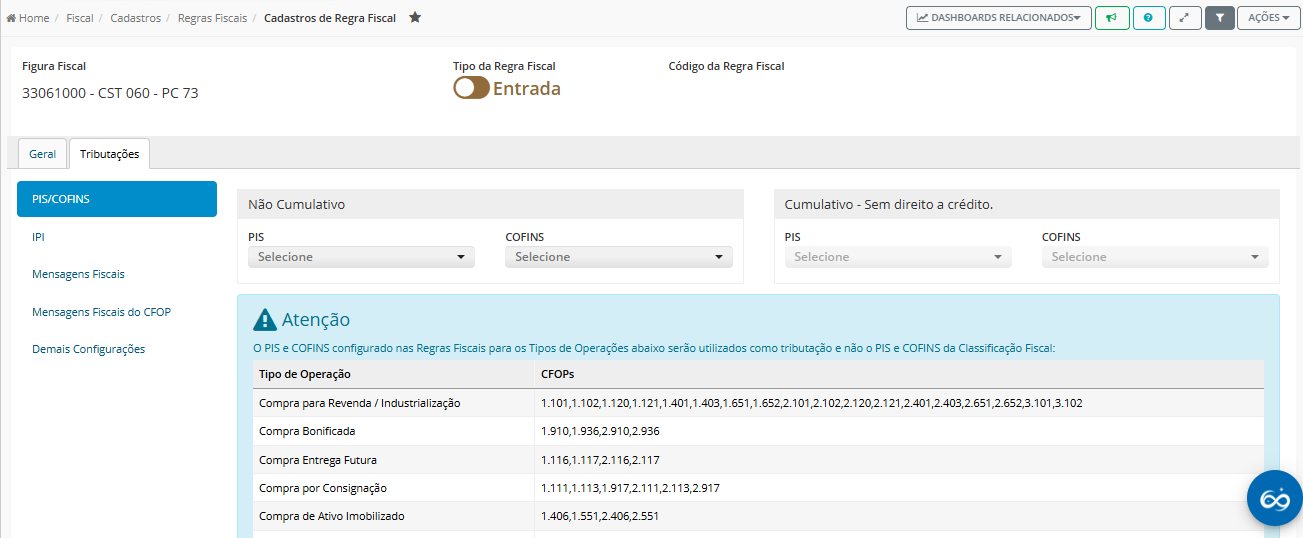Click the Compra Bonificada table row
Viewport: 1303px width, 538px height.
click(307, 431)
